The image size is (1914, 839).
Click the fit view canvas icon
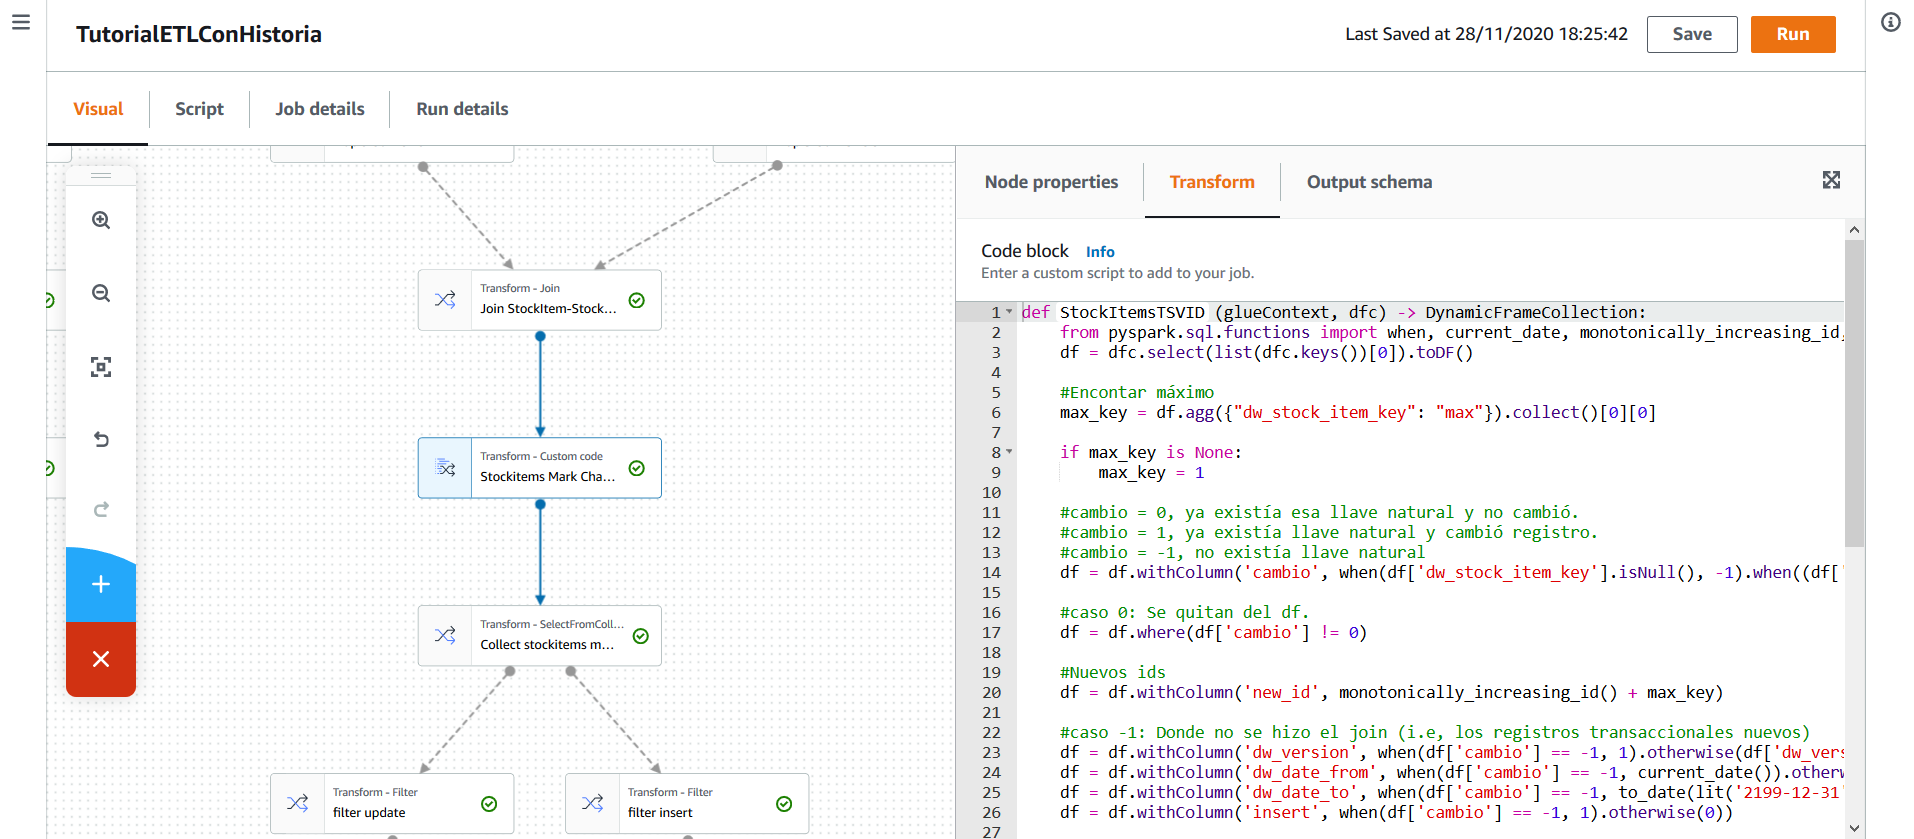click(101, 367)
